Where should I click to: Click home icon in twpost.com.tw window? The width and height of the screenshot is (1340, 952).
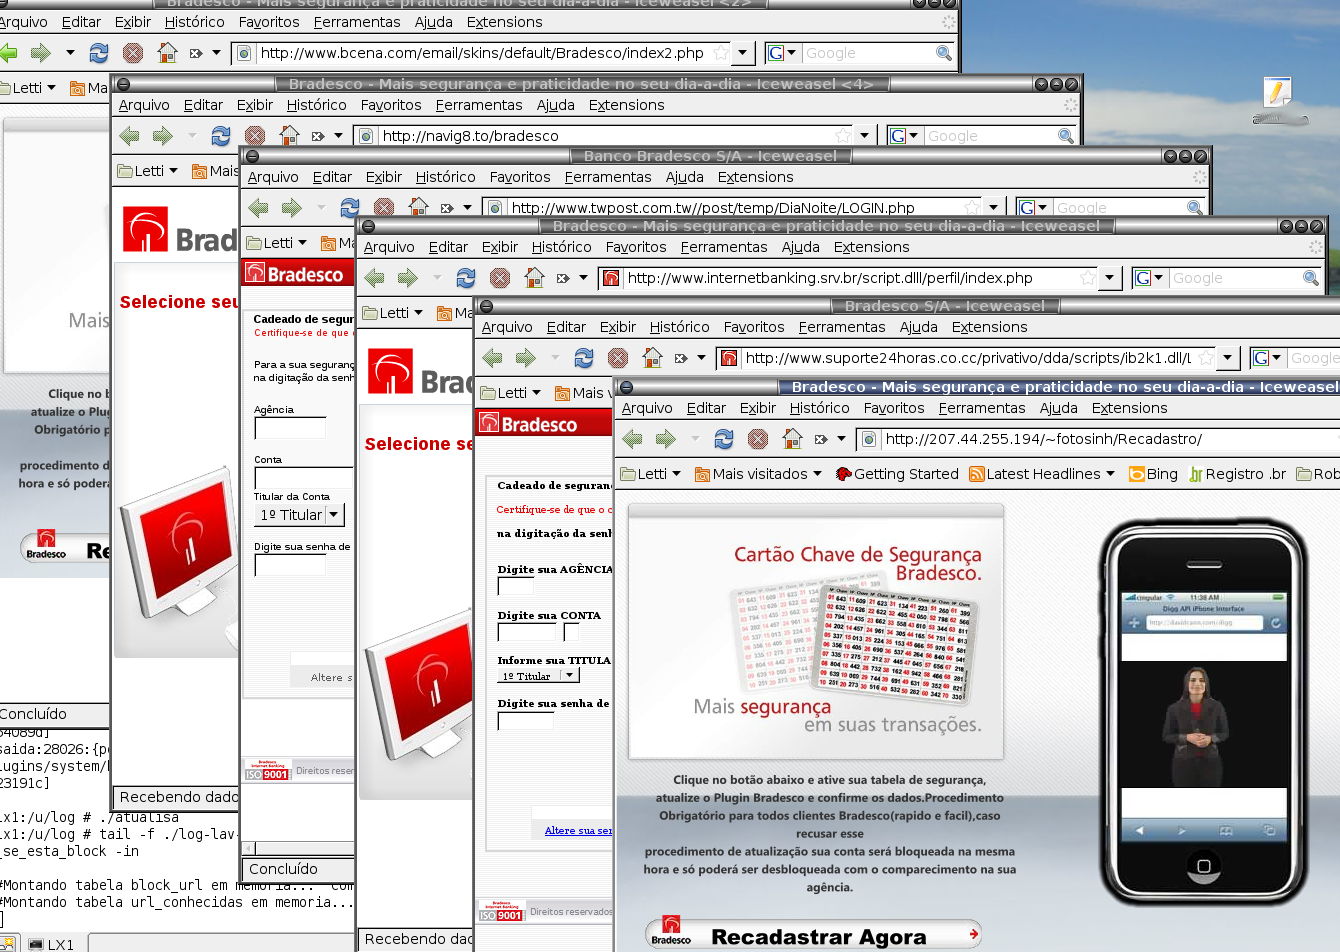(x=418, y=207)
